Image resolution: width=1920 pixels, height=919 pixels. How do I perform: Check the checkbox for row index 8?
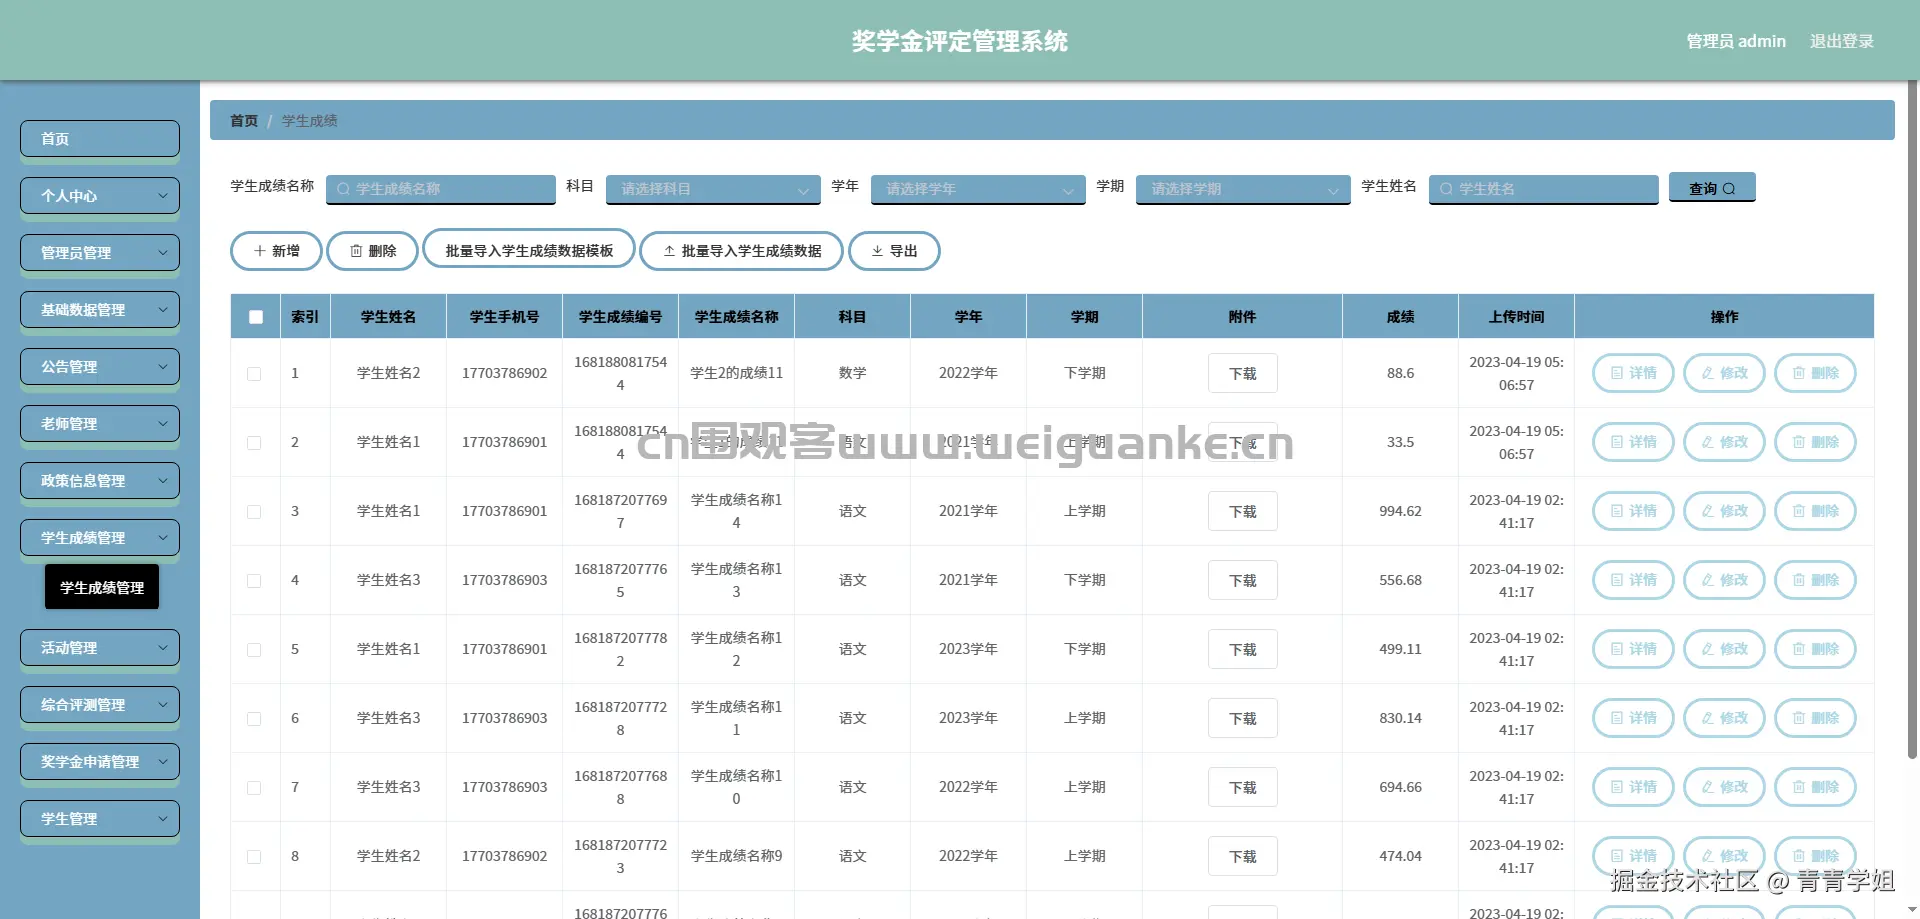(x=254, y=857)
